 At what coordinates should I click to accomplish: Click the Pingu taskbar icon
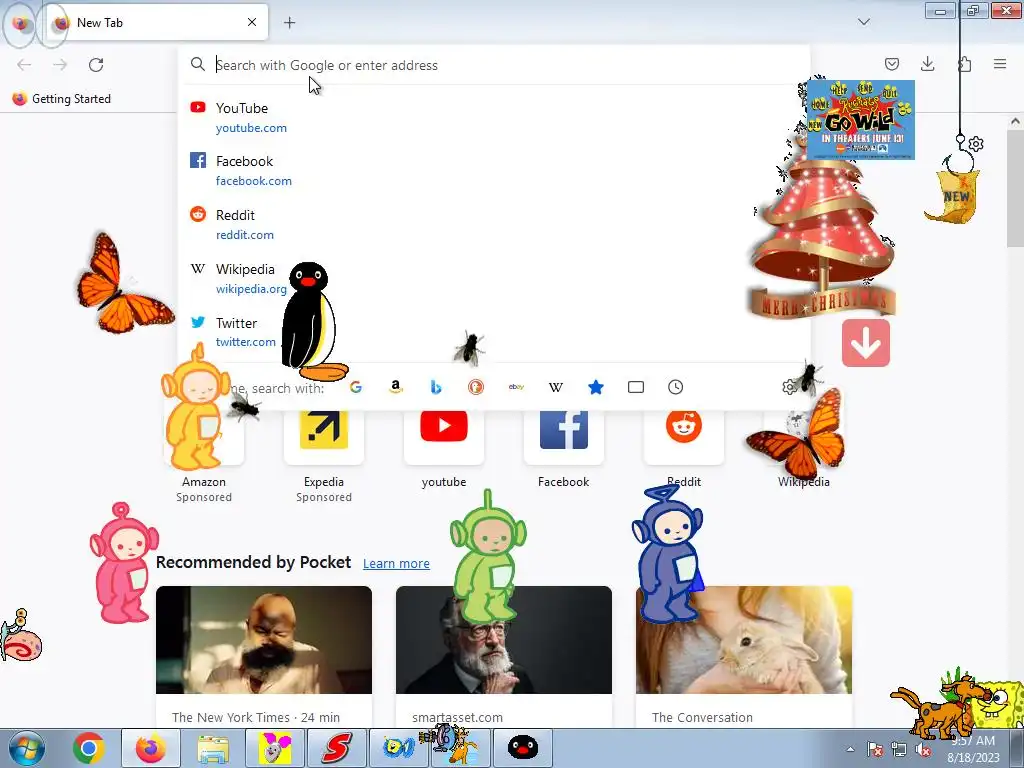pyautogui.click(x=523, y=748)
